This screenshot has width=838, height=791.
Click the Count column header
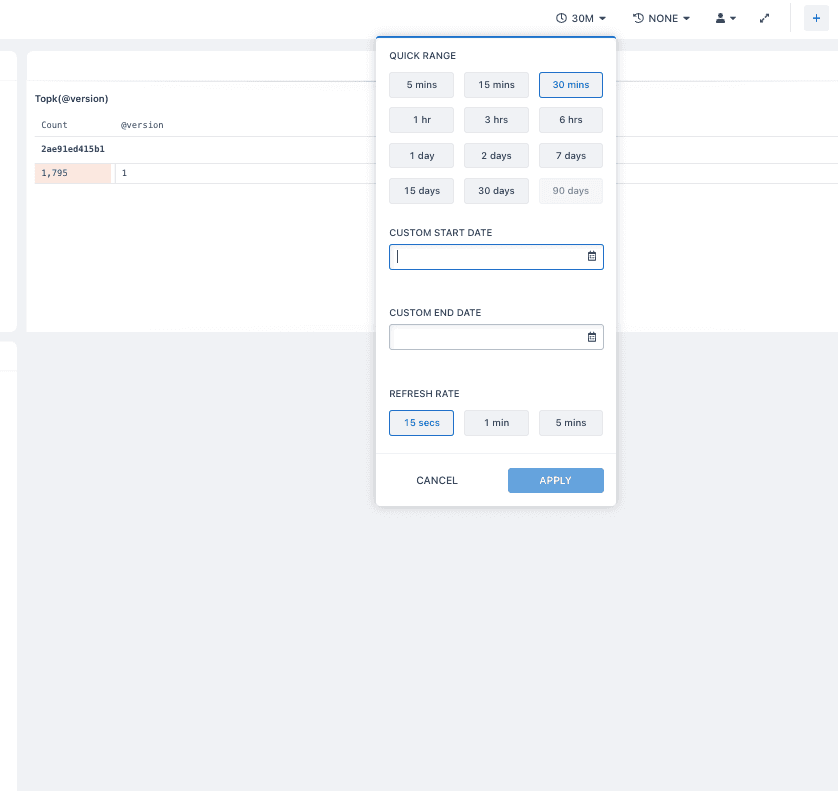[55, 125]
